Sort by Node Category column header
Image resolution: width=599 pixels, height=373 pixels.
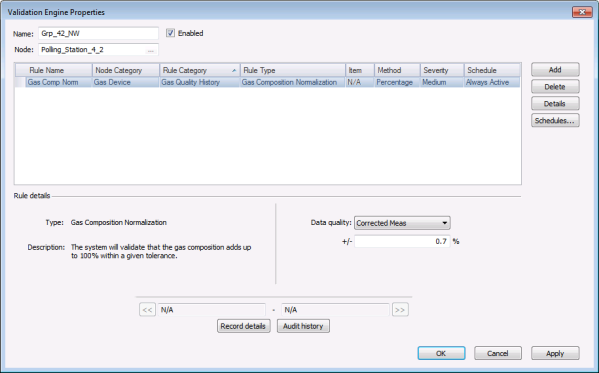click(x=126, y=70)
